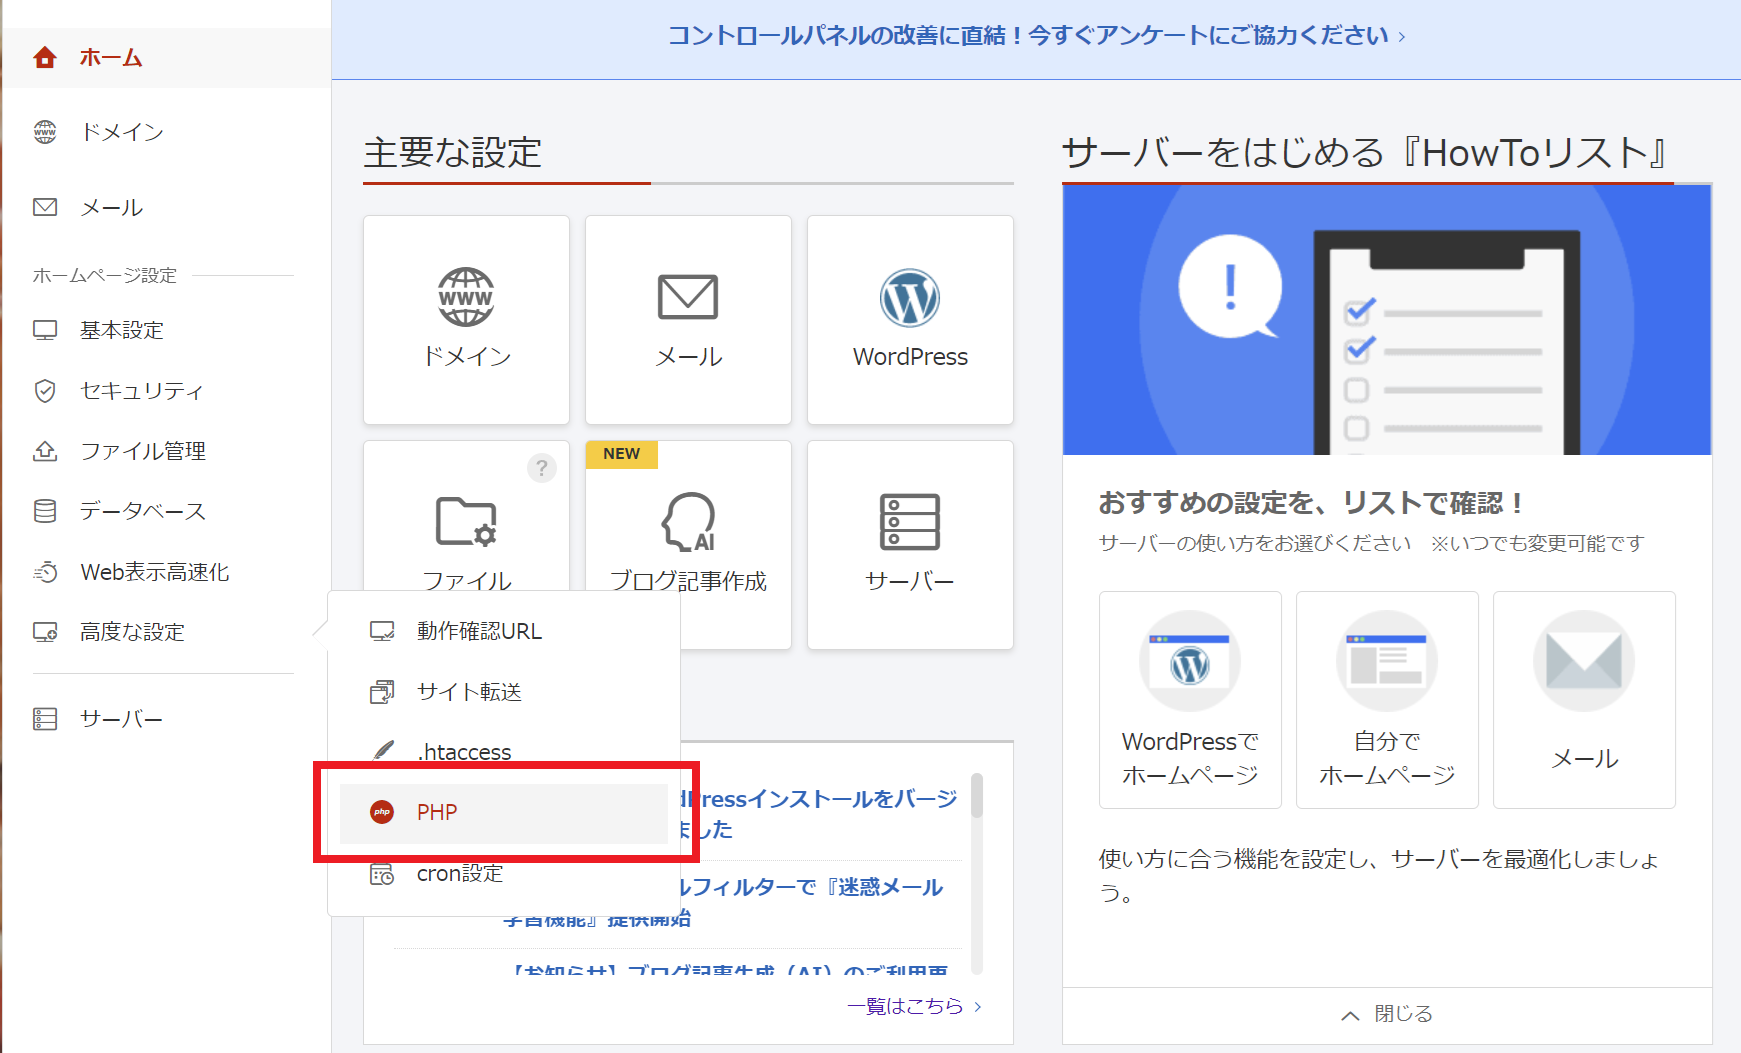Screen dimensions: 1741x1053
Task: Click the NEW badge on ブログ記事作成 card
Action: [622, 454]
